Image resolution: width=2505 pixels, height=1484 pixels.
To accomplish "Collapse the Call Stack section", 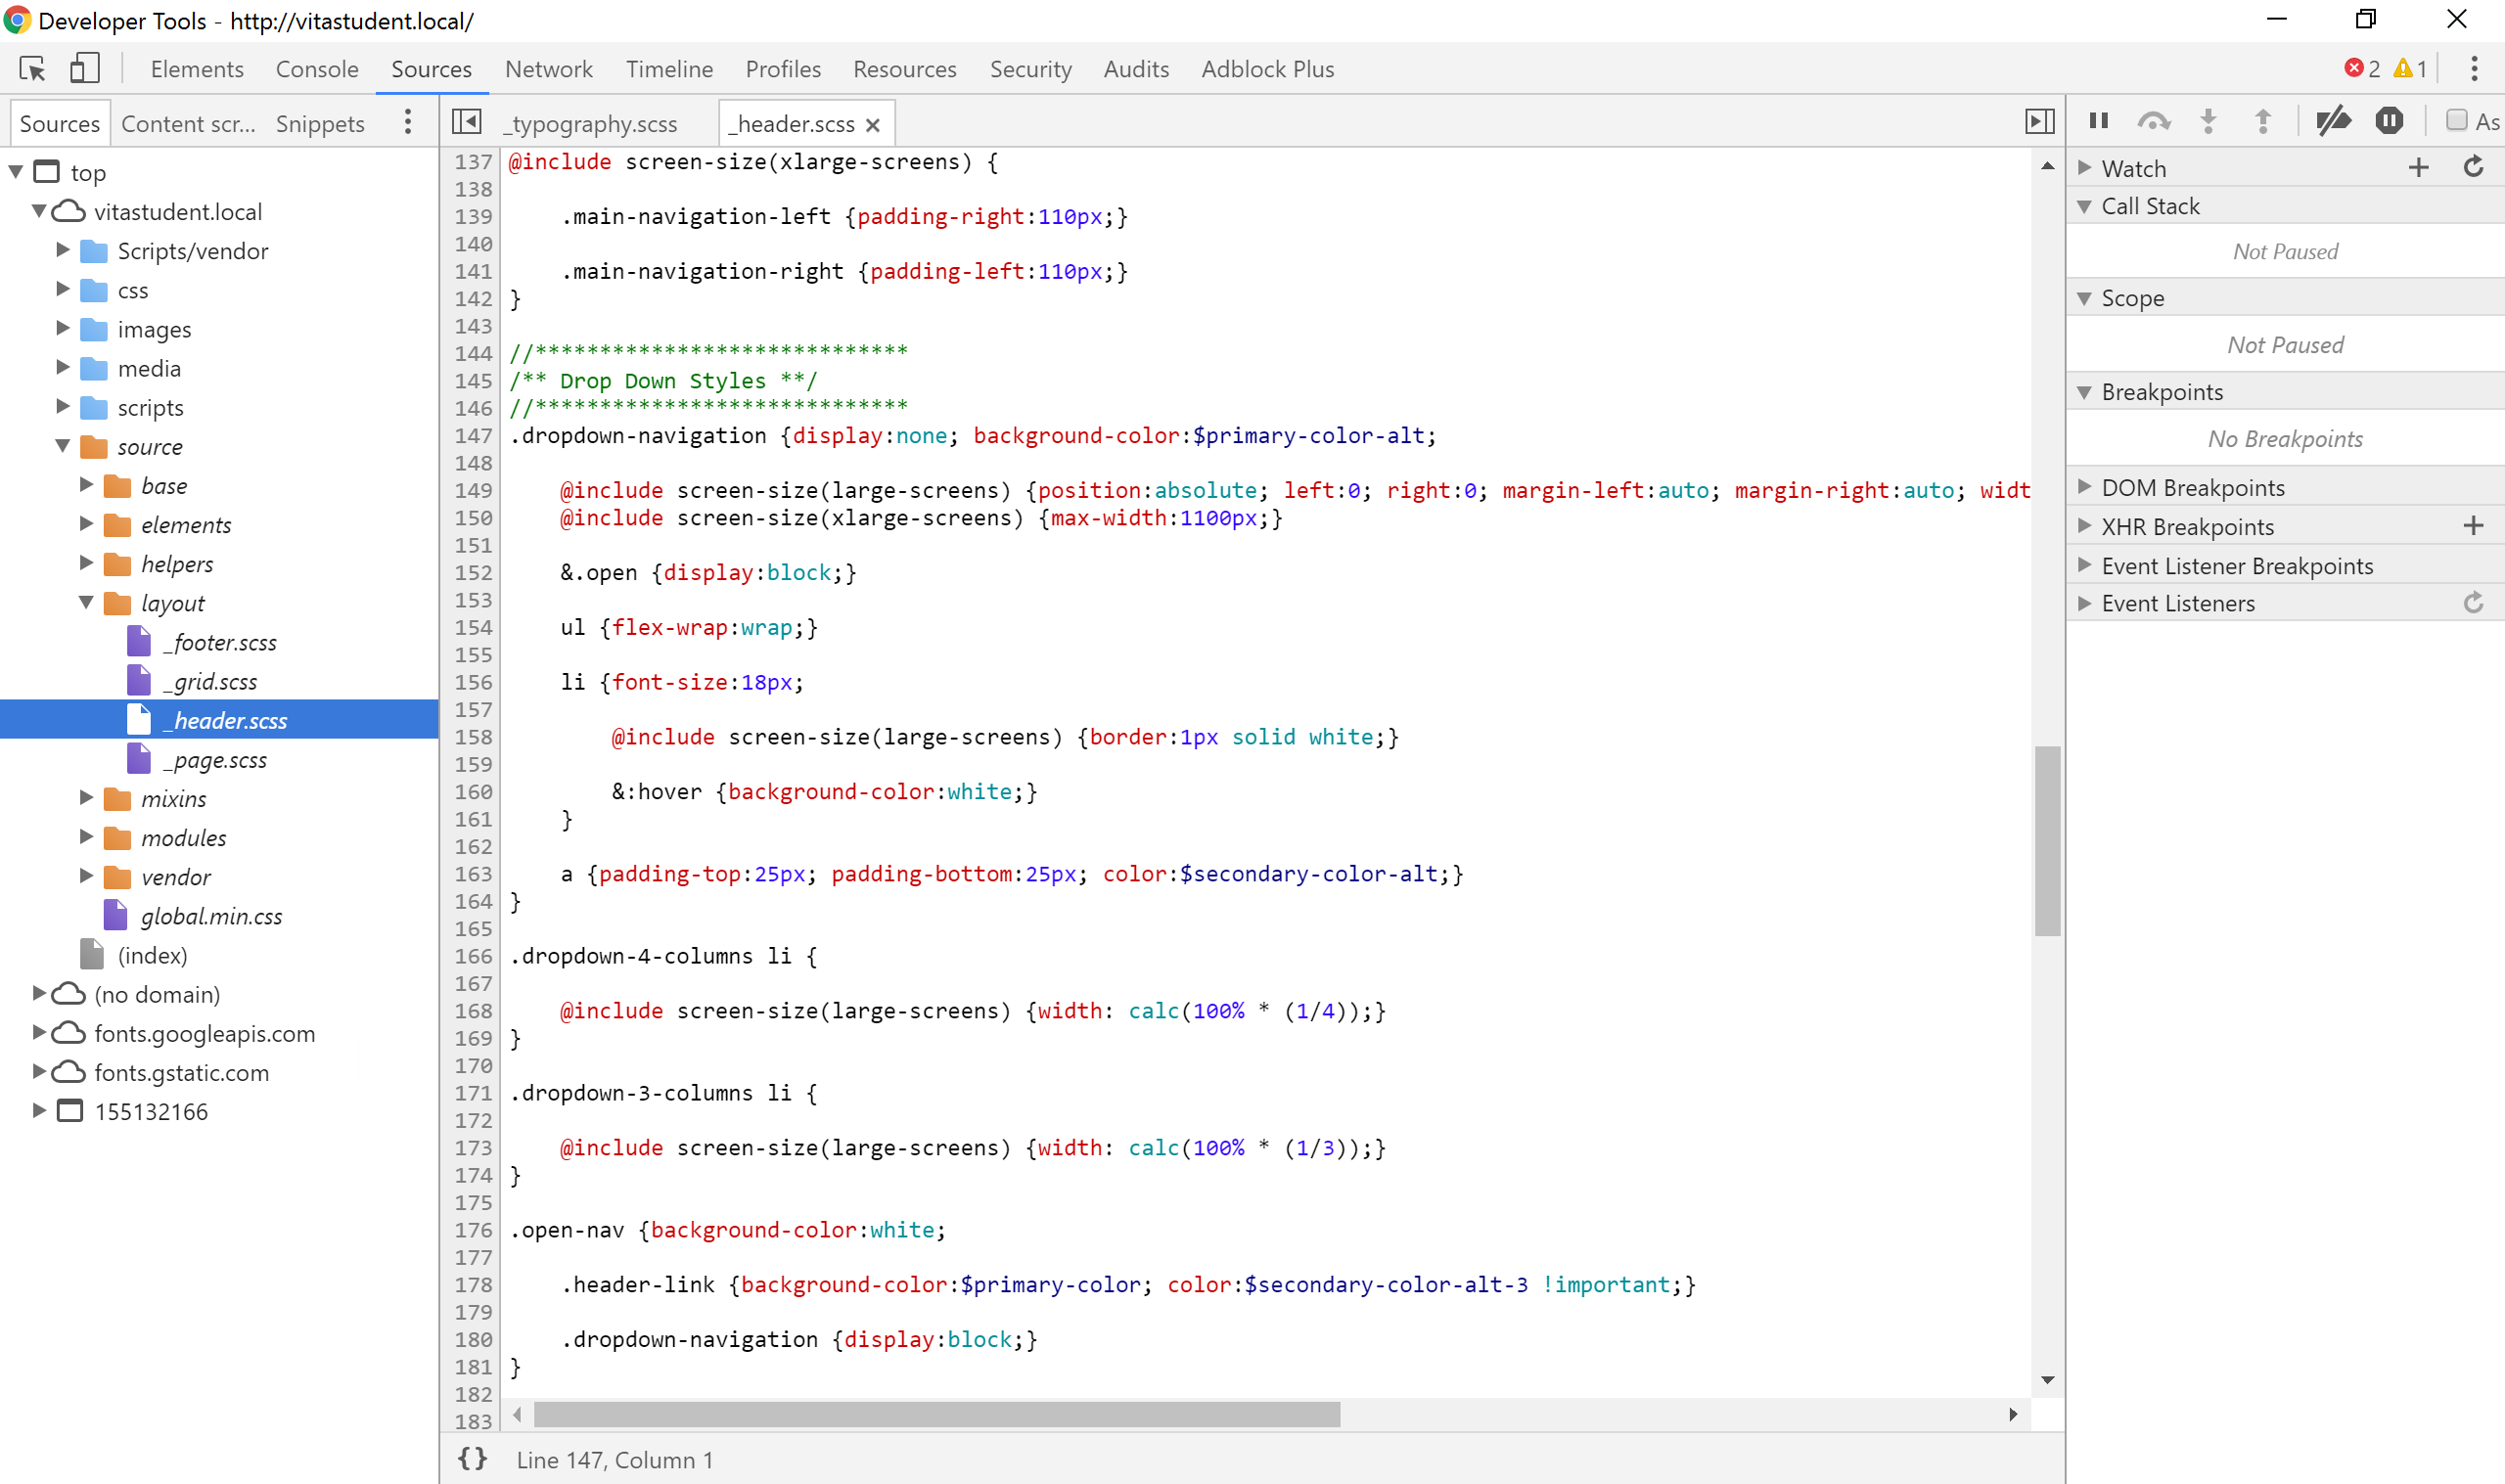I will coord(2085,206).
